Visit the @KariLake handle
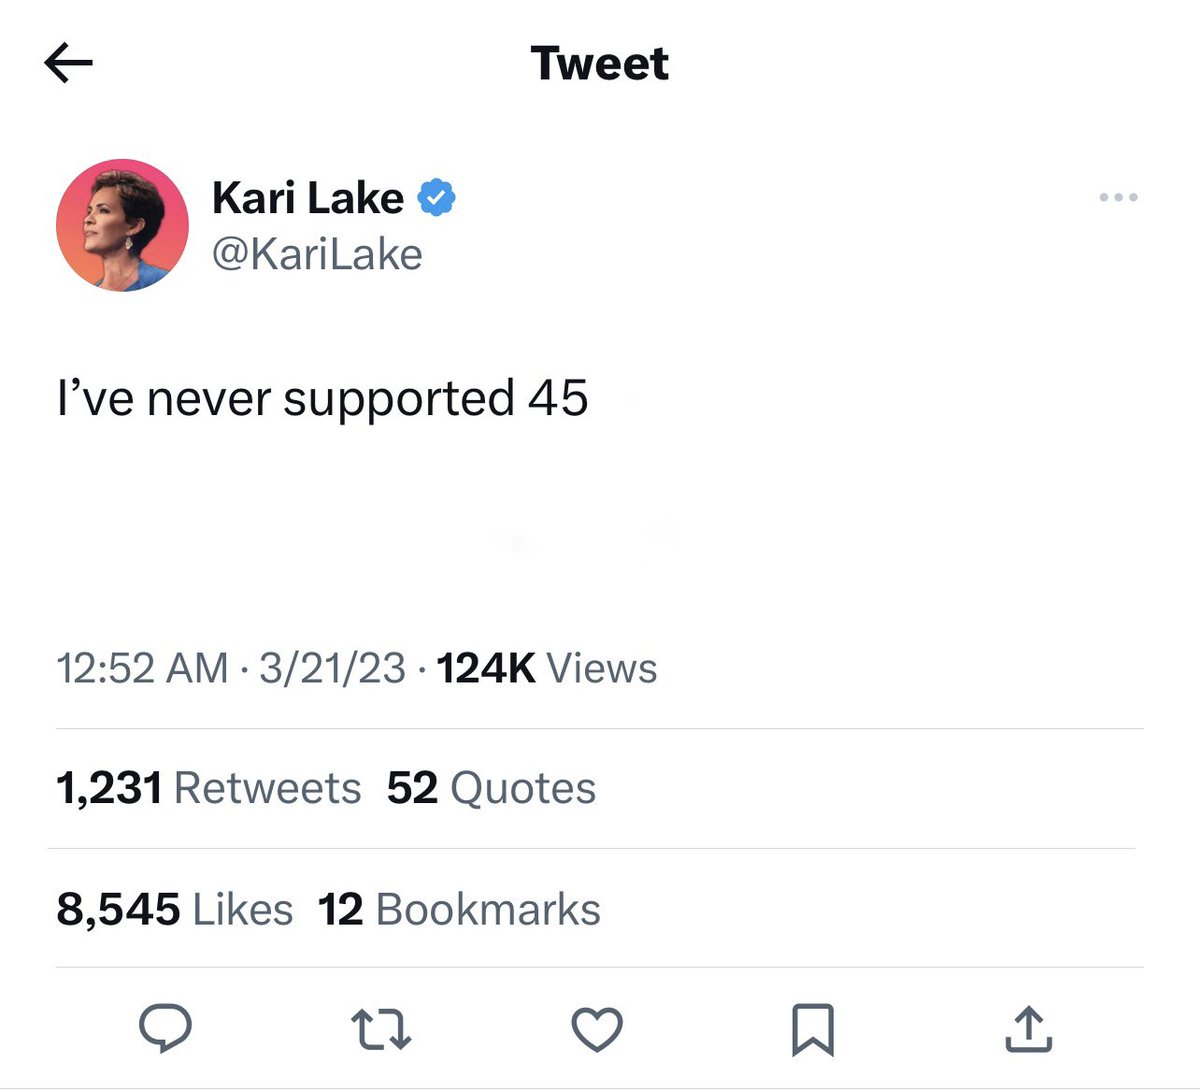The height and width of the screenshot is (1091, 1200). click(317, 254)
